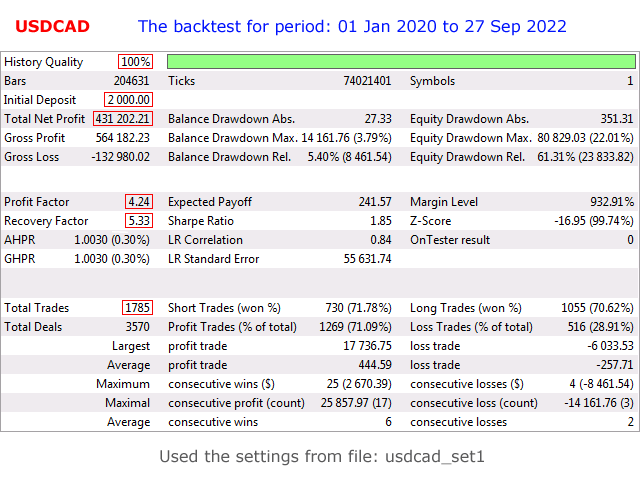
Task: Select the Total Net Profit 431 202.21 value
Action: point(123,119)
